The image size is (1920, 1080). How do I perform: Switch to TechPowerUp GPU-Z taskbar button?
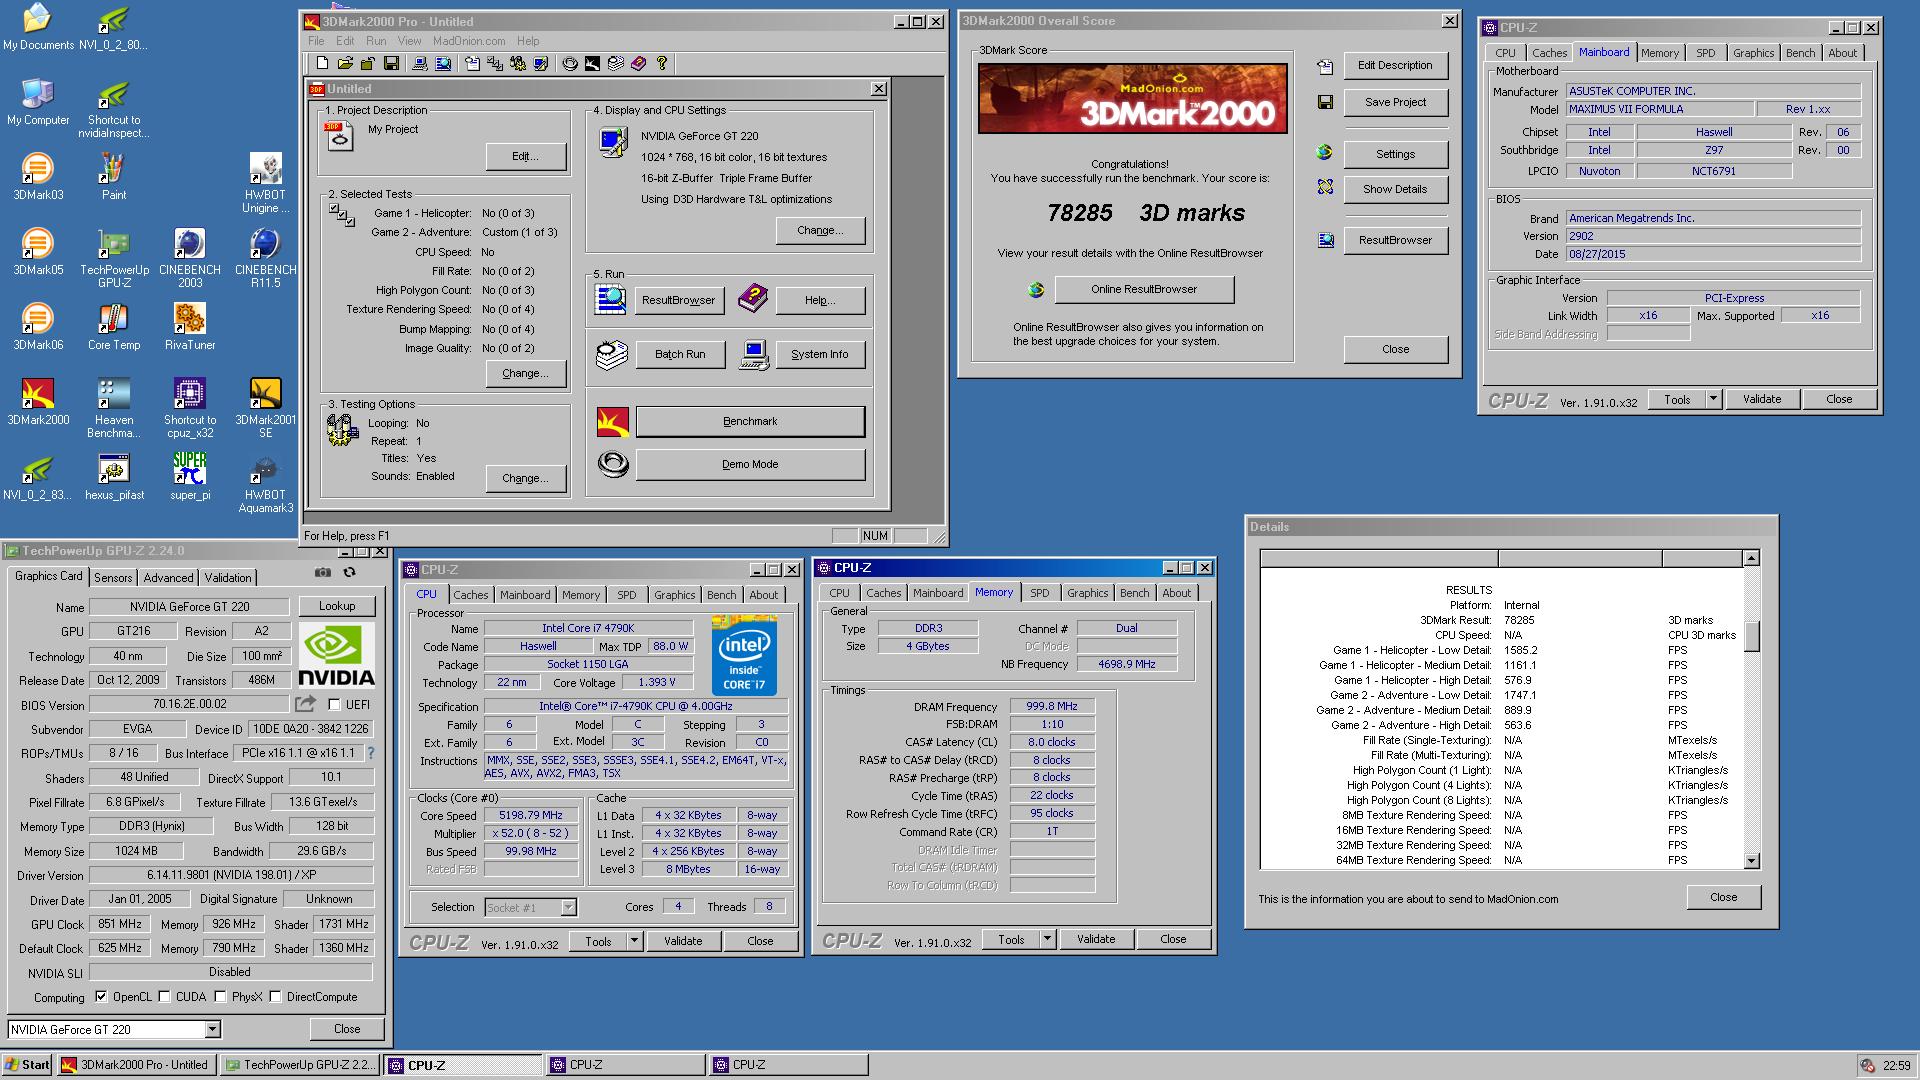coord(301,1065)
